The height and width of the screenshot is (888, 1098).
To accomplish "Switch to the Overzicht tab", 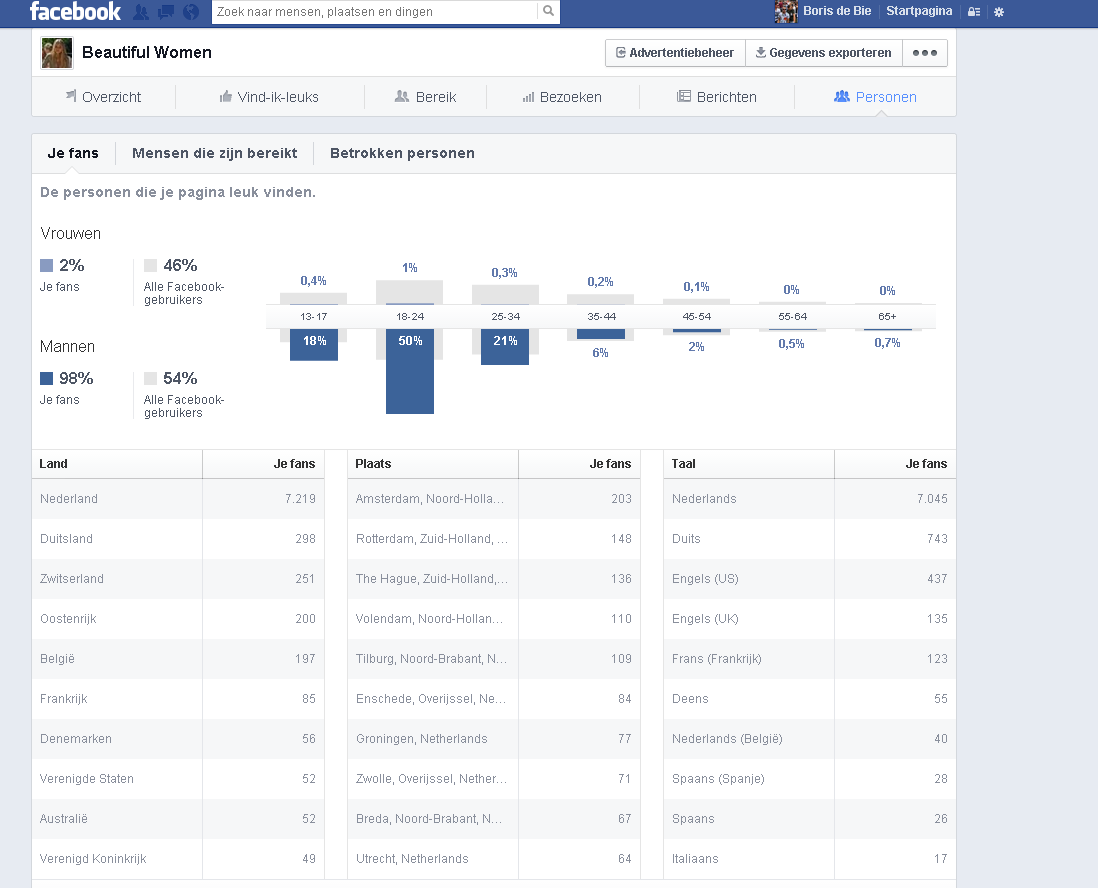I will point(104,97).
